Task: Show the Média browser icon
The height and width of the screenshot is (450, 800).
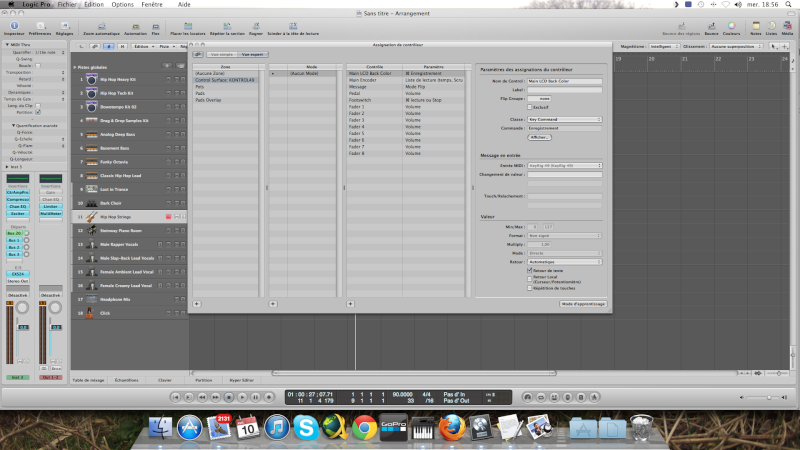Action: (x=787, y=27)
